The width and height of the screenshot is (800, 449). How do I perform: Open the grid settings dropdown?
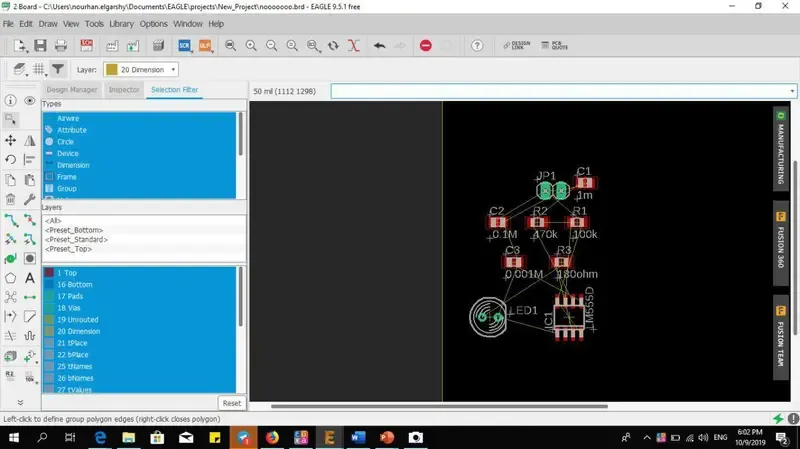[x=39, y=70]
